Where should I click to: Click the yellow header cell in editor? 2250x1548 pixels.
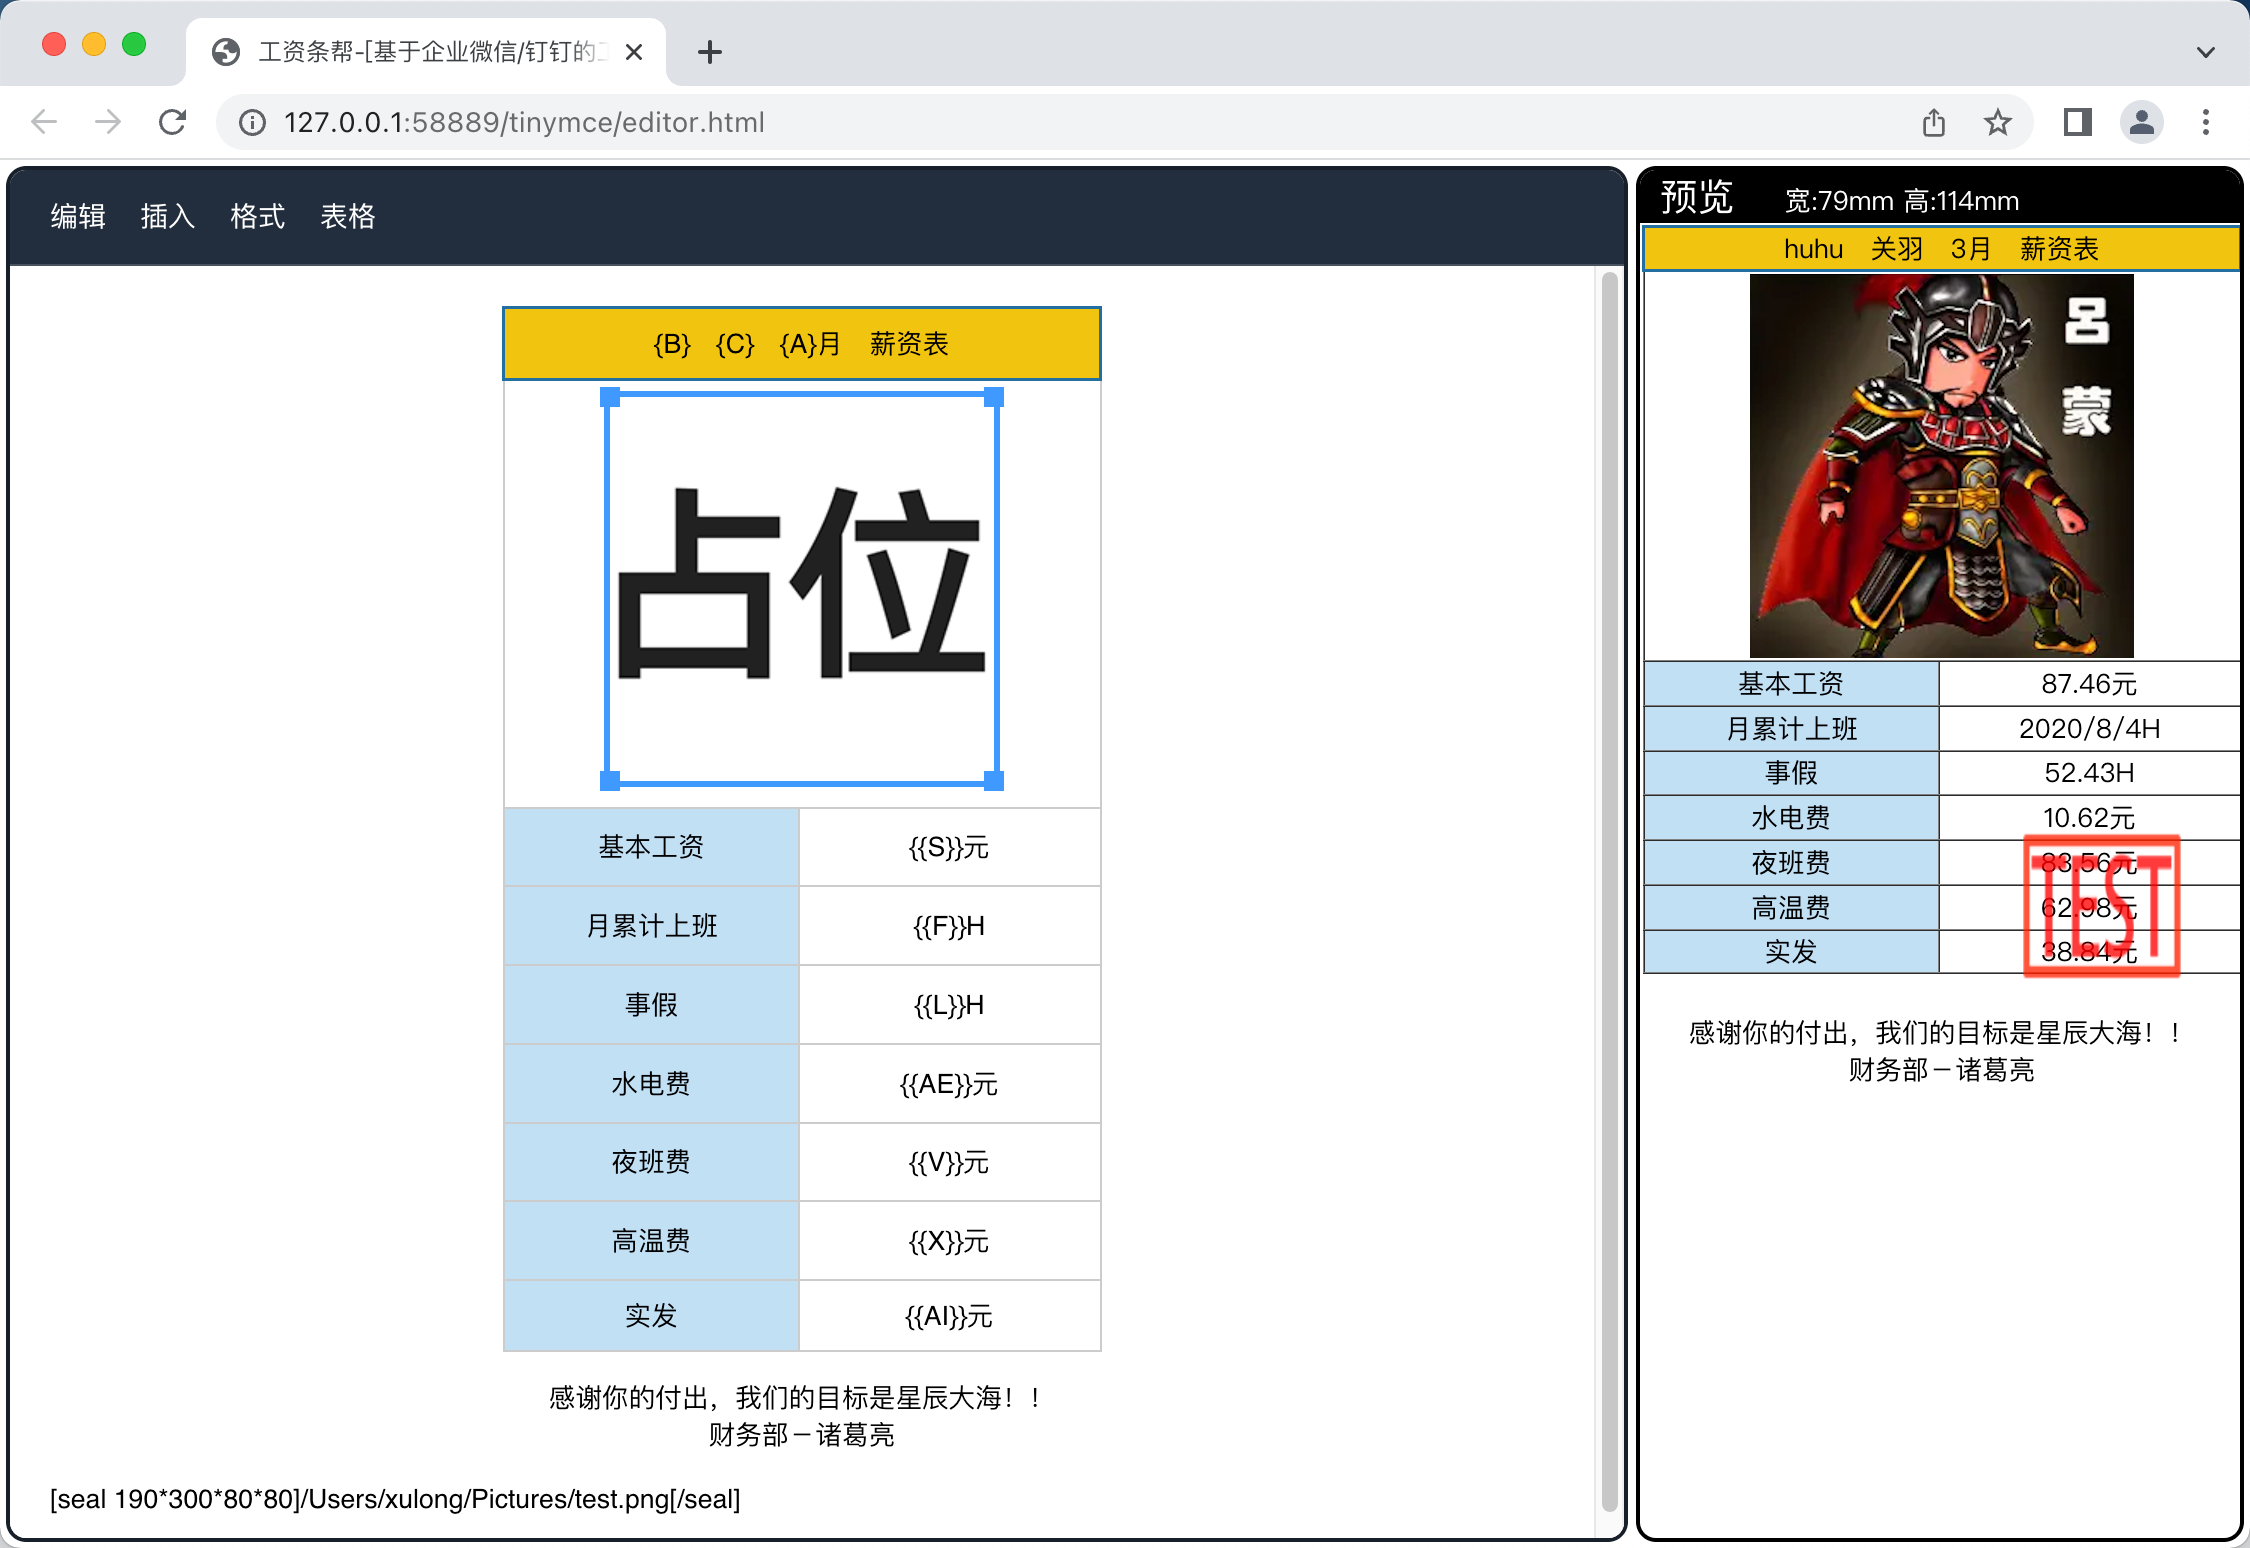point(801,344)
